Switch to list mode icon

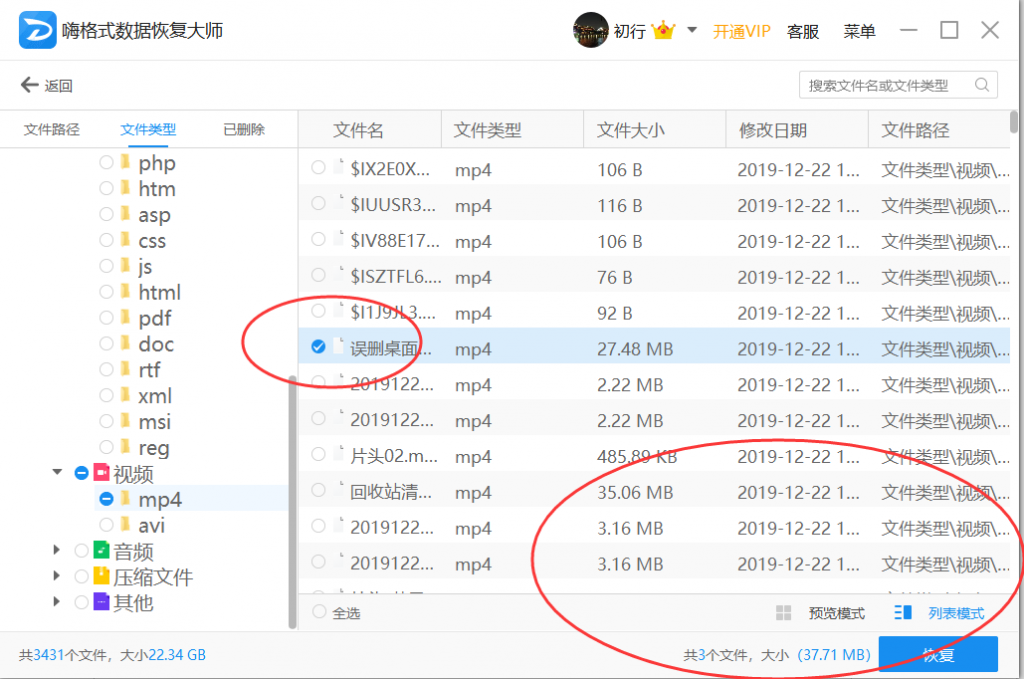903,612
